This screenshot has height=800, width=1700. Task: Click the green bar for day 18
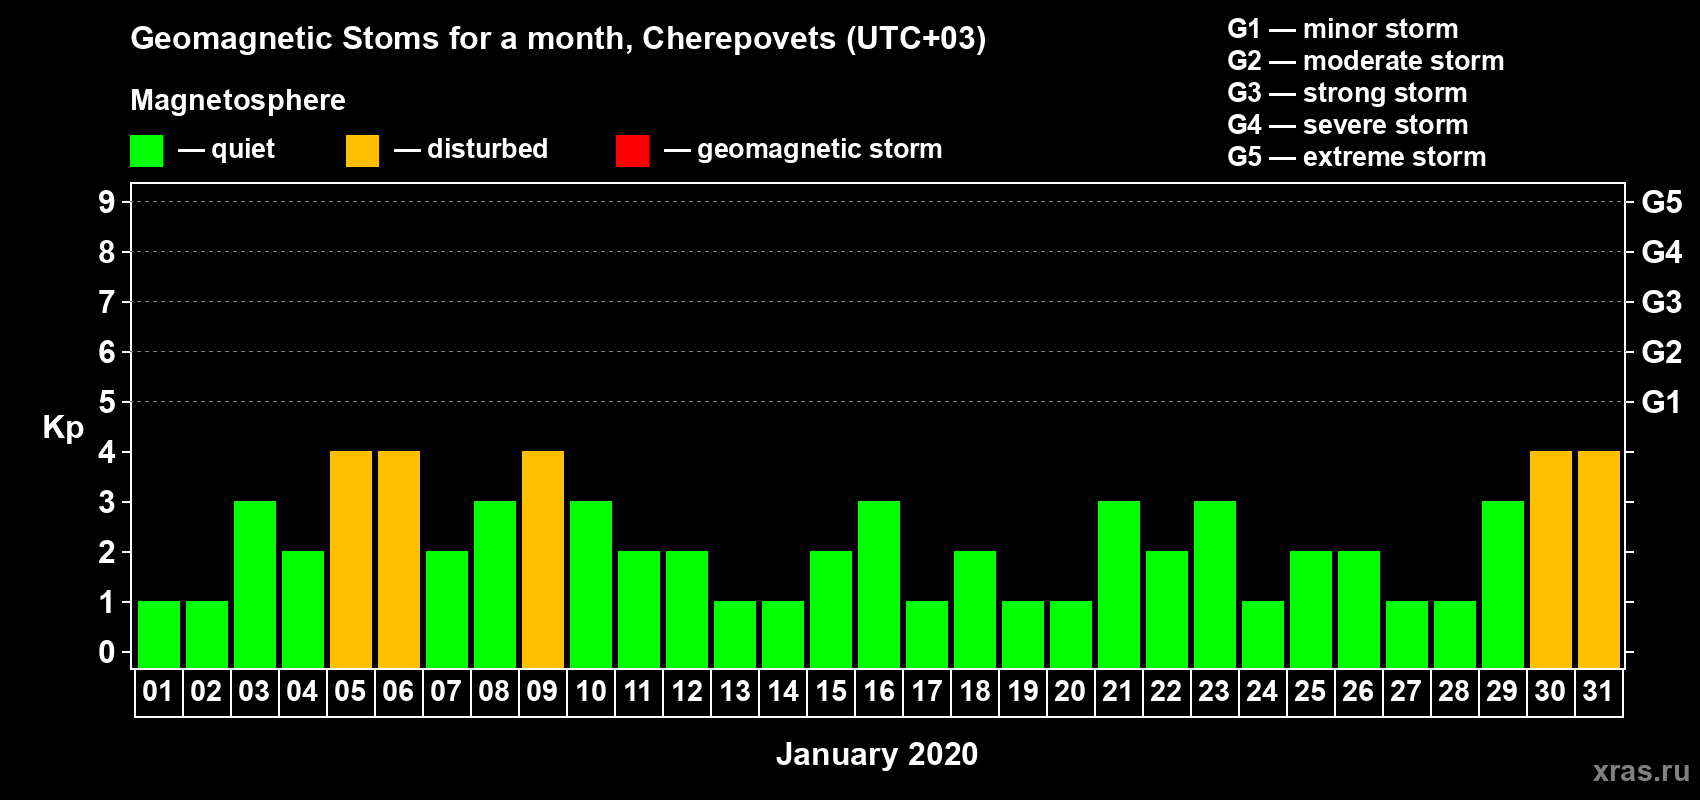[975, 610]
